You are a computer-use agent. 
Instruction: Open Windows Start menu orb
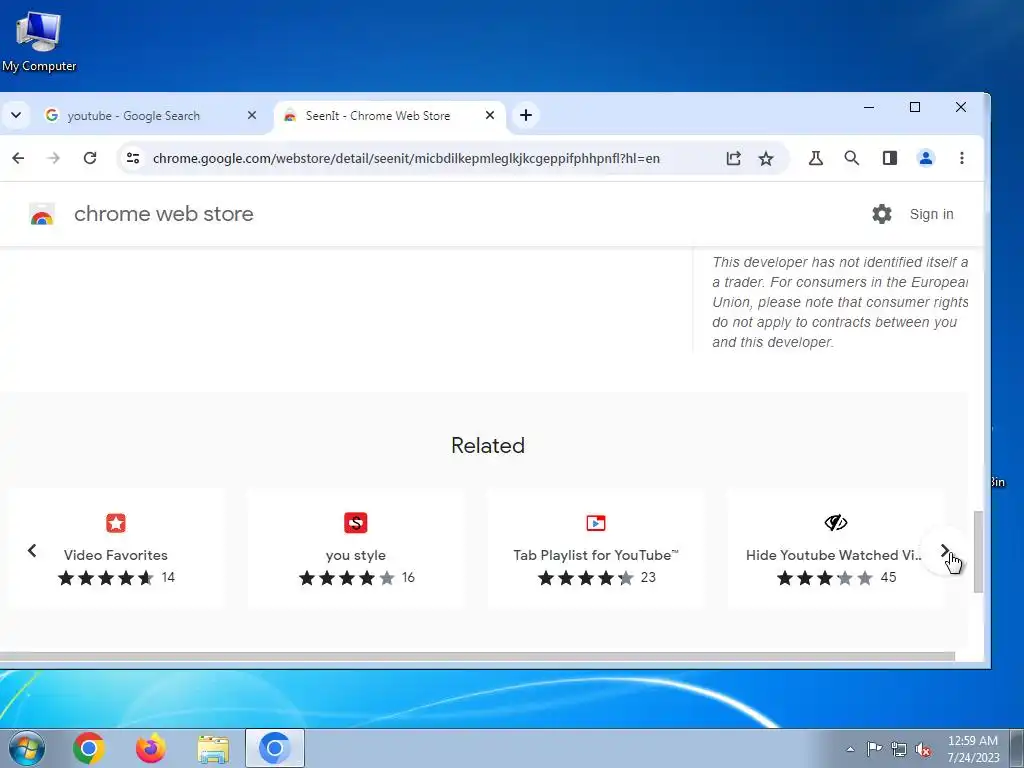click(25, 748)
